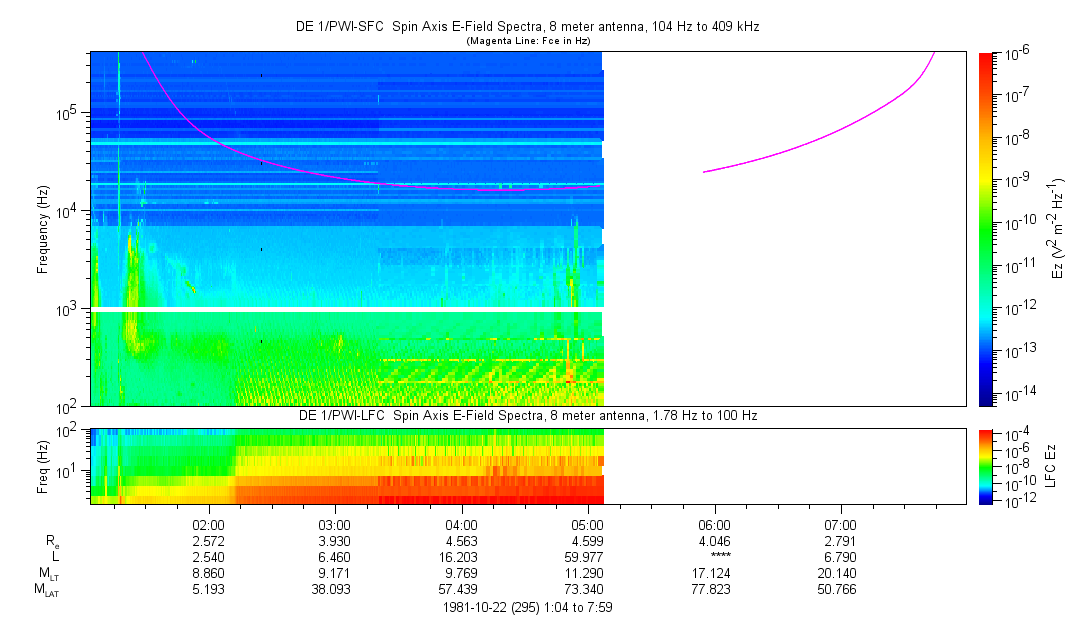This screenshot has width=1083, height=620.
Task: Click the 07:00 time axis label
Action: (x=840, y=524)
